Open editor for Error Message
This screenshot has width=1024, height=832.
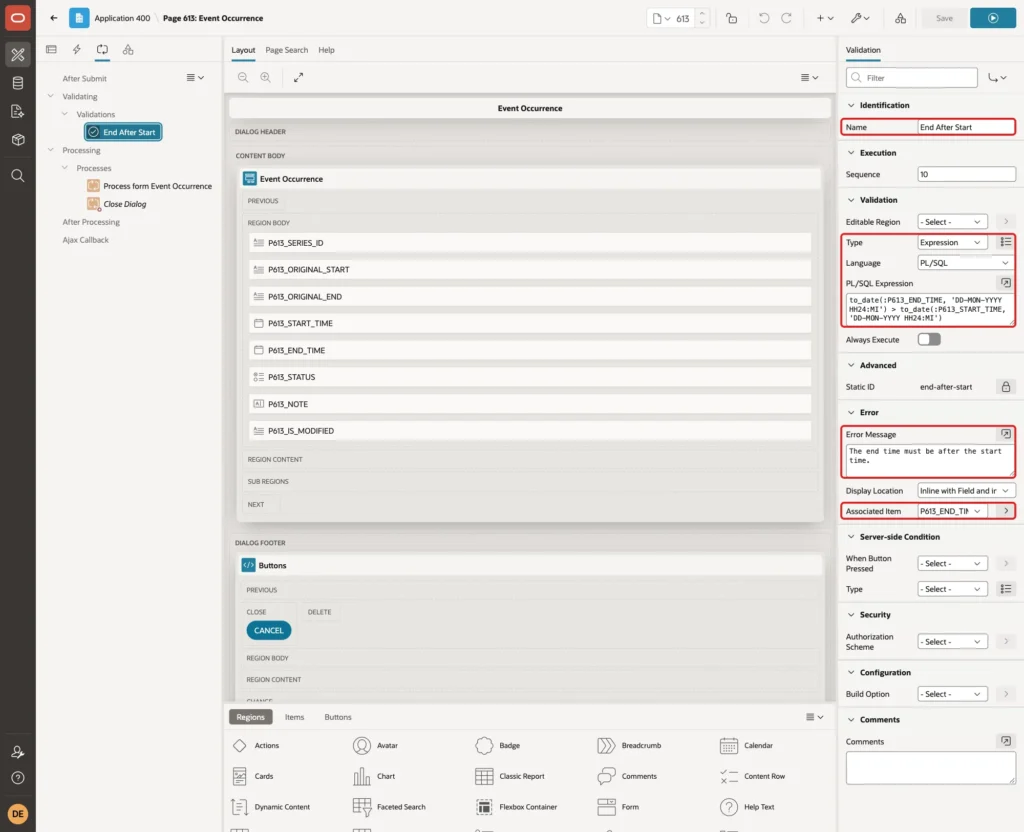[x=1006, y=434]
